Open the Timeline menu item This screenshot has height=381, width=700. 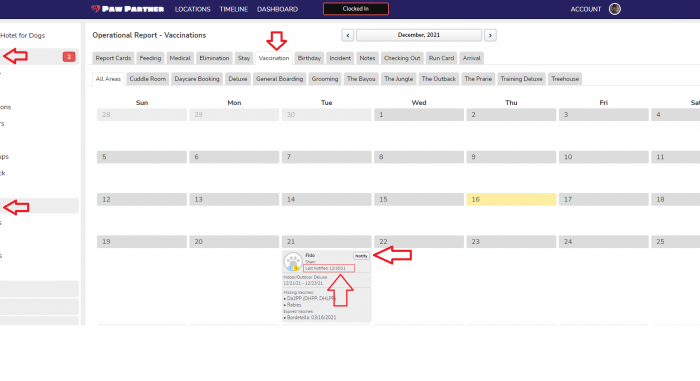pos(233,9)
